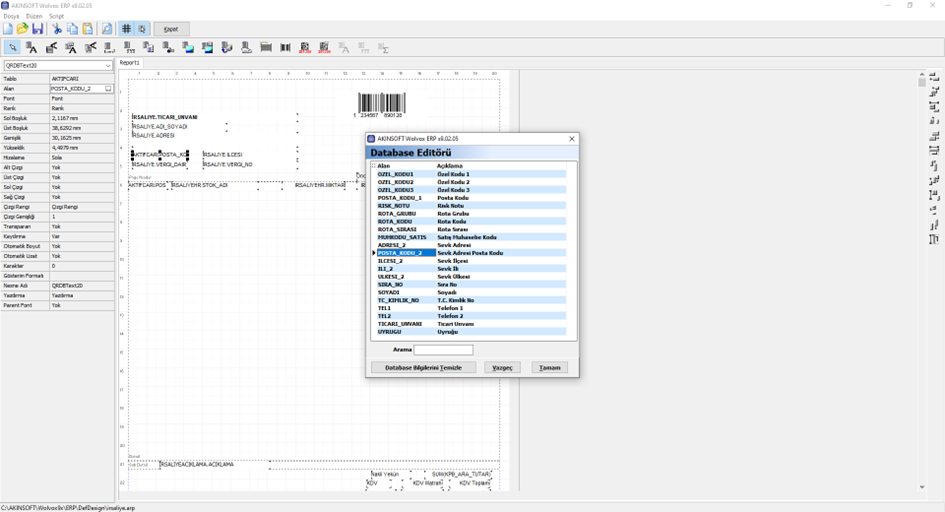Select the ULKESI_2 row
The height and width of the screenshot is (512, 945).
click(x=471, y=276)
